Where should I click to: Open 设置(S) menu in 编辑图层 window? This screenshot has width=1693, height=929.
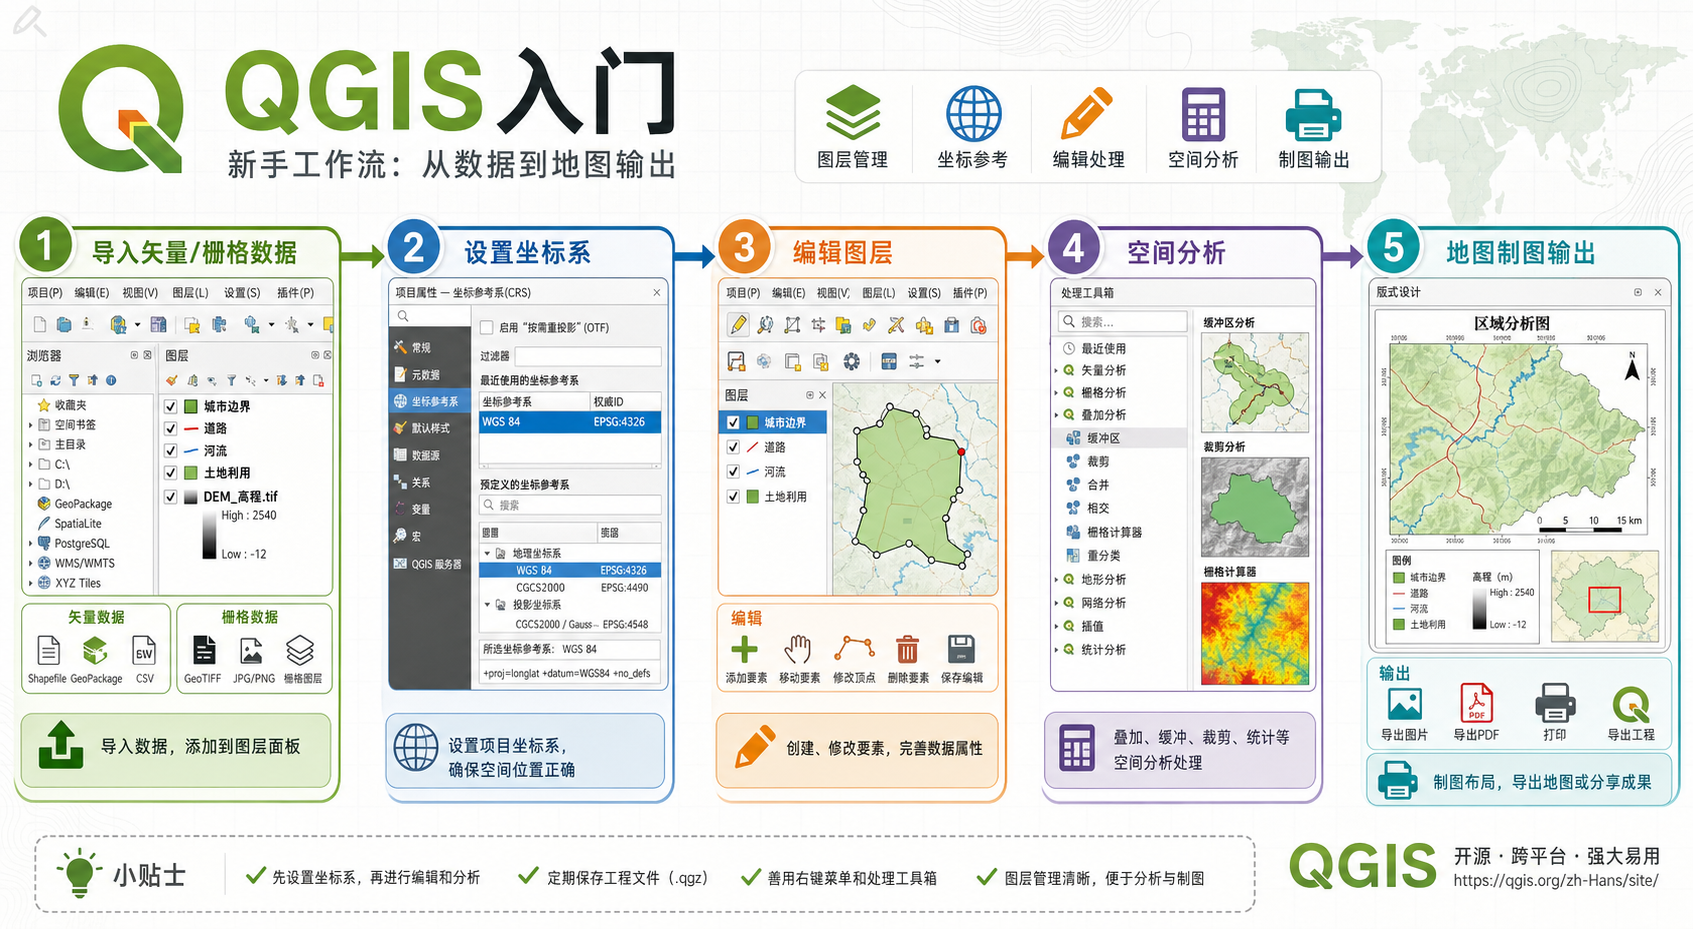(x=924, y=293)
